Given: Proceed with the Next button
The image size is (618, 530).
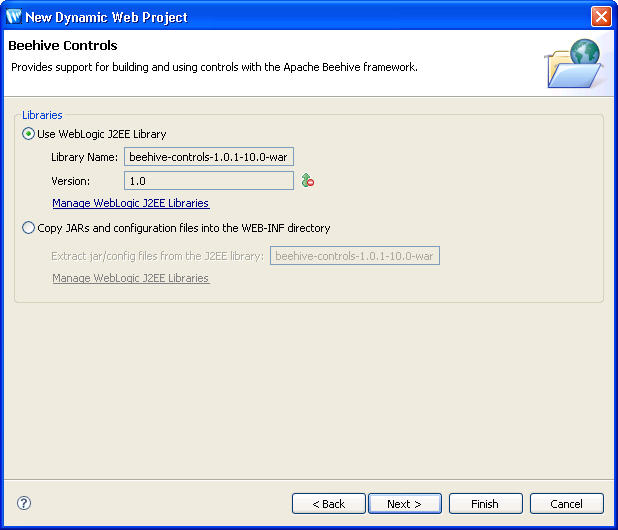Looking at the screenshot, I should point(405,504).
